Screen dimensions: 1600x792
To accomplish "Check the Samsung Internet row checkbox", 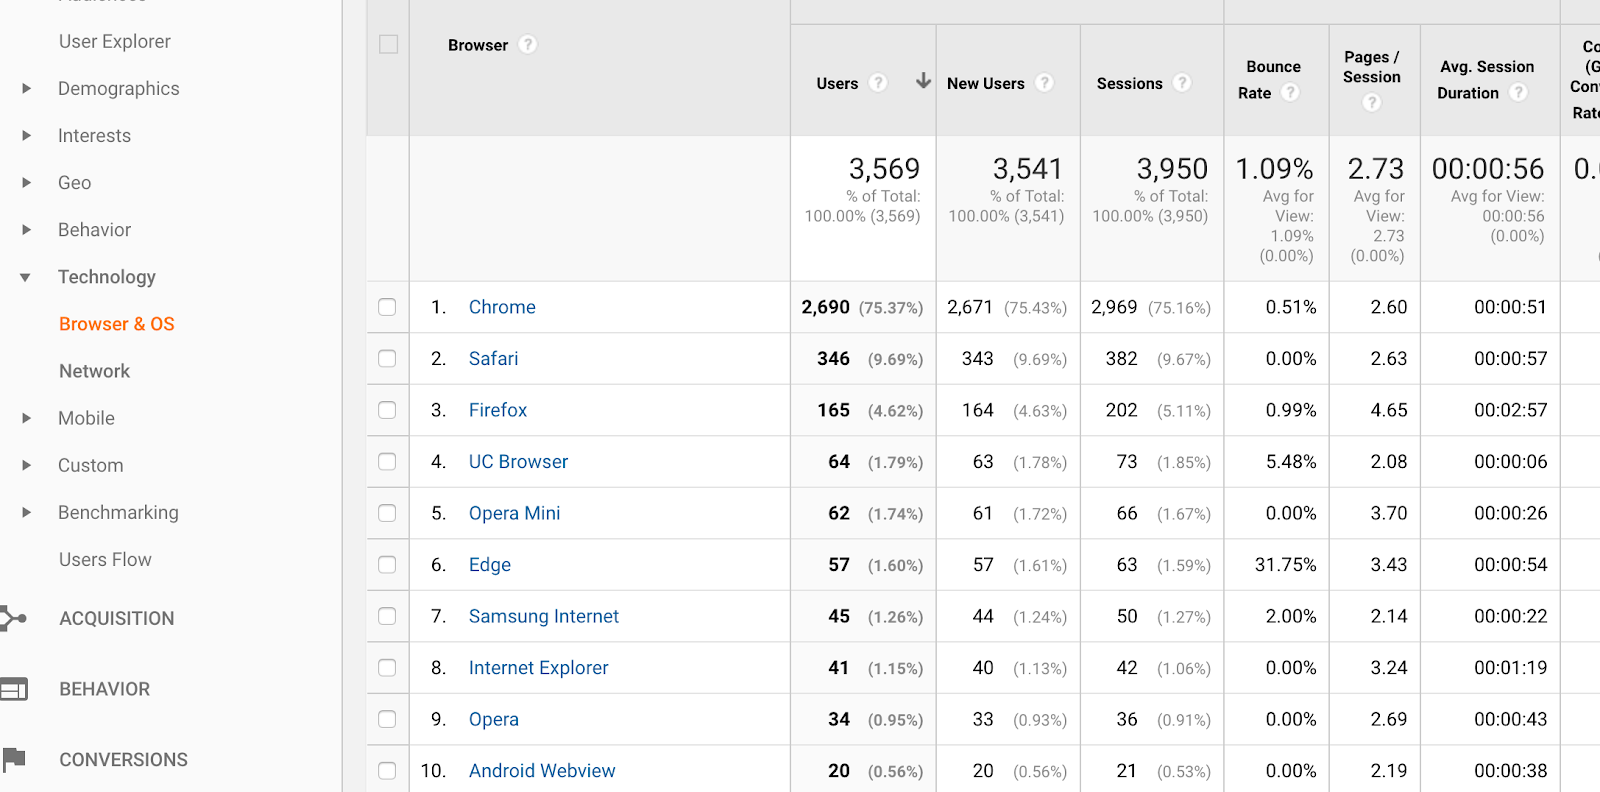I will 387,616.
